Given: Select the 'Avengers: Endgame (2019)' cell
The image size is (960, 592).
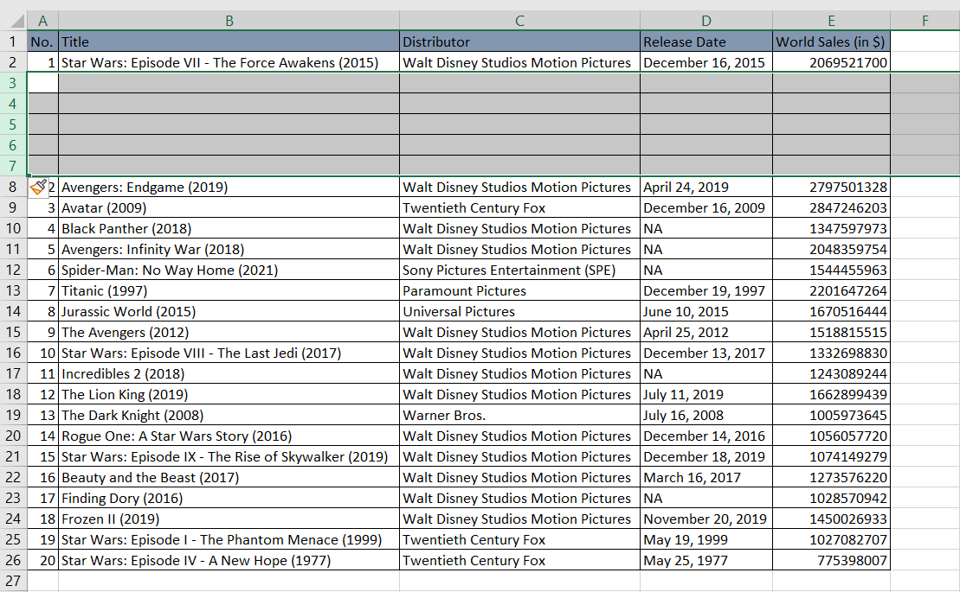Looking at the screenshot, I should [x=229, y=187].
